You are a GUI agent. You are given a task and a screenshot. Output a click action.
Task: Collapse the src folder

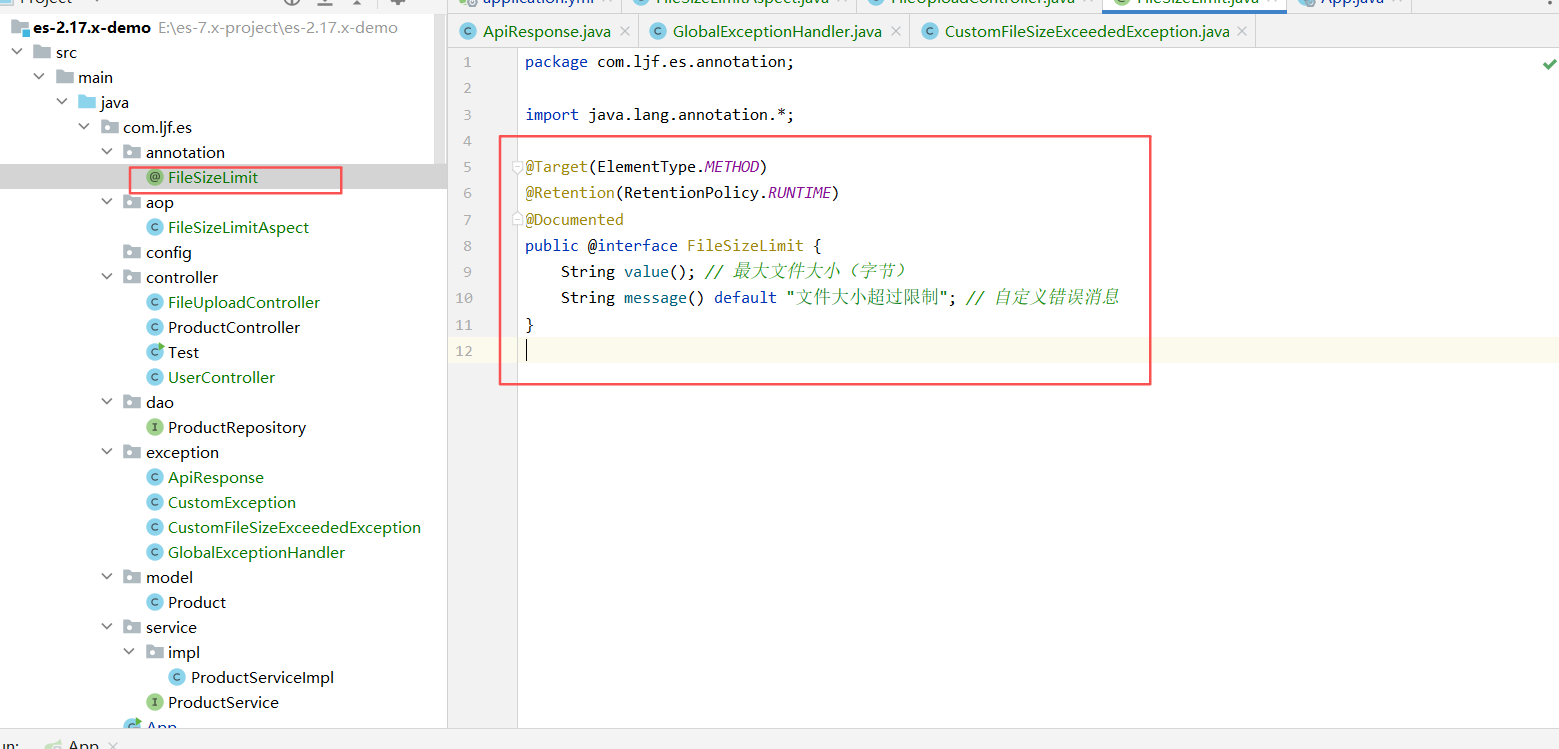pos(17,52)
